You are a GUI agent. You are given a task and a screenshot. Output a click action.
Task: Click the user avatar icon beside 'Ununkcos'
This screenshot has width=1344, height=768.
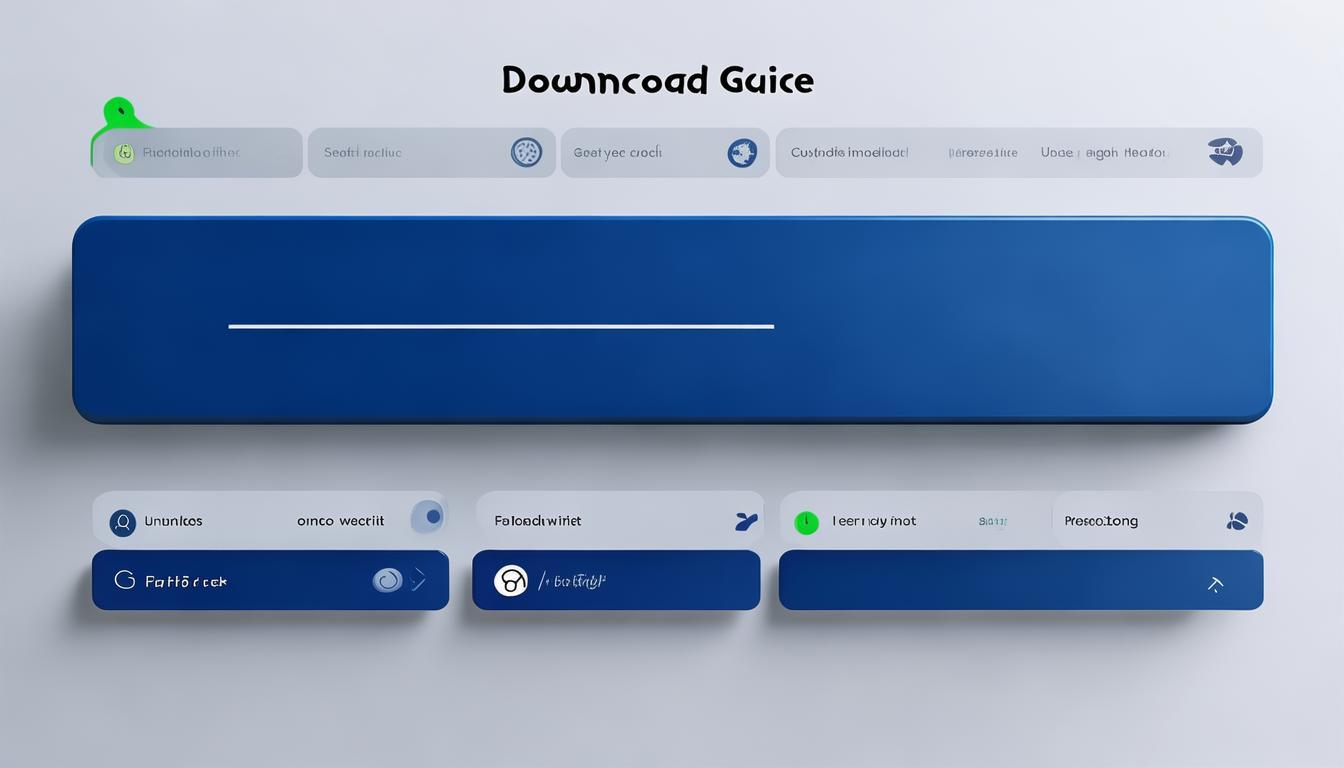[123, 522]
